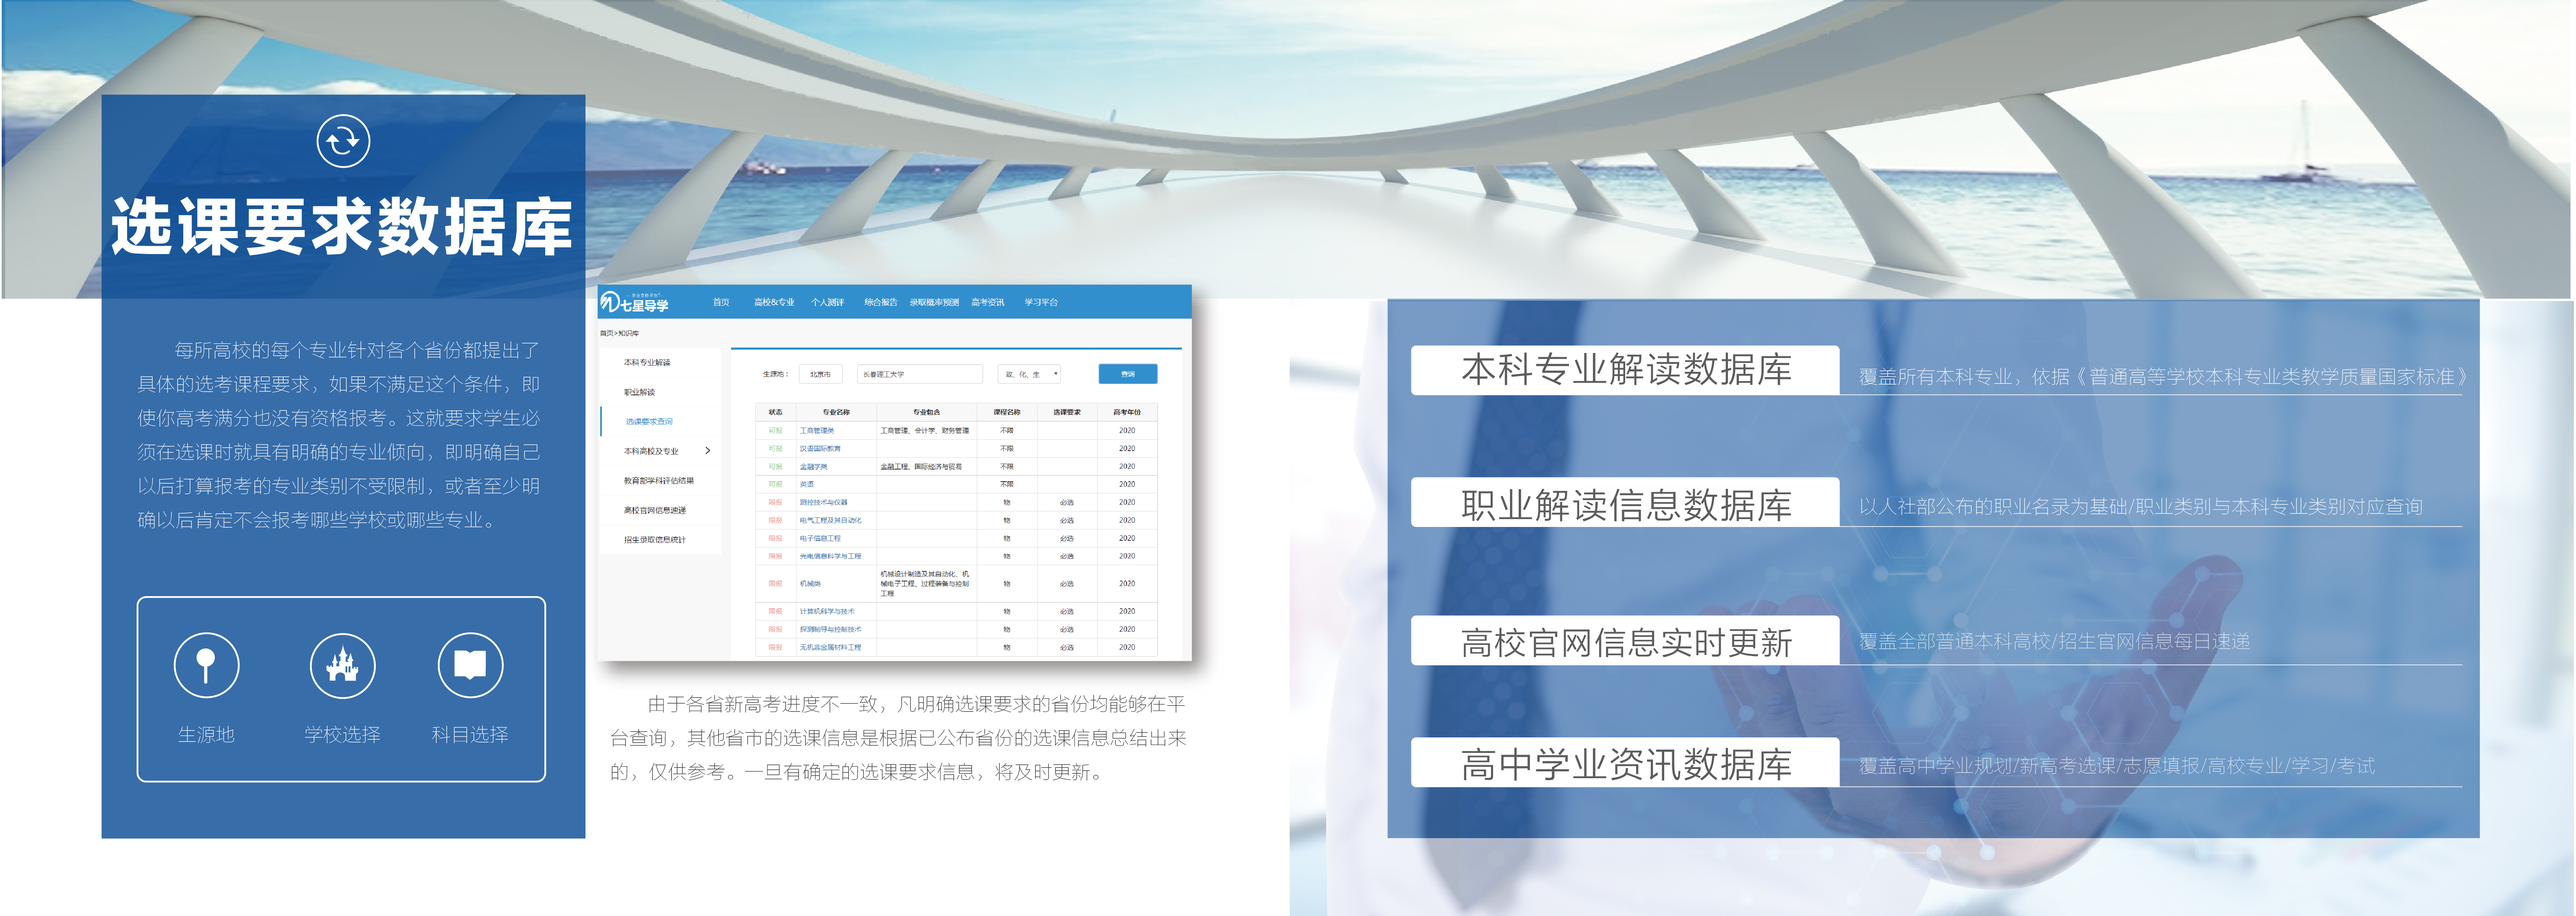Screen dimensions: 2576x916
Task: Click the 生源地 location pin icon
Action: 206,665
